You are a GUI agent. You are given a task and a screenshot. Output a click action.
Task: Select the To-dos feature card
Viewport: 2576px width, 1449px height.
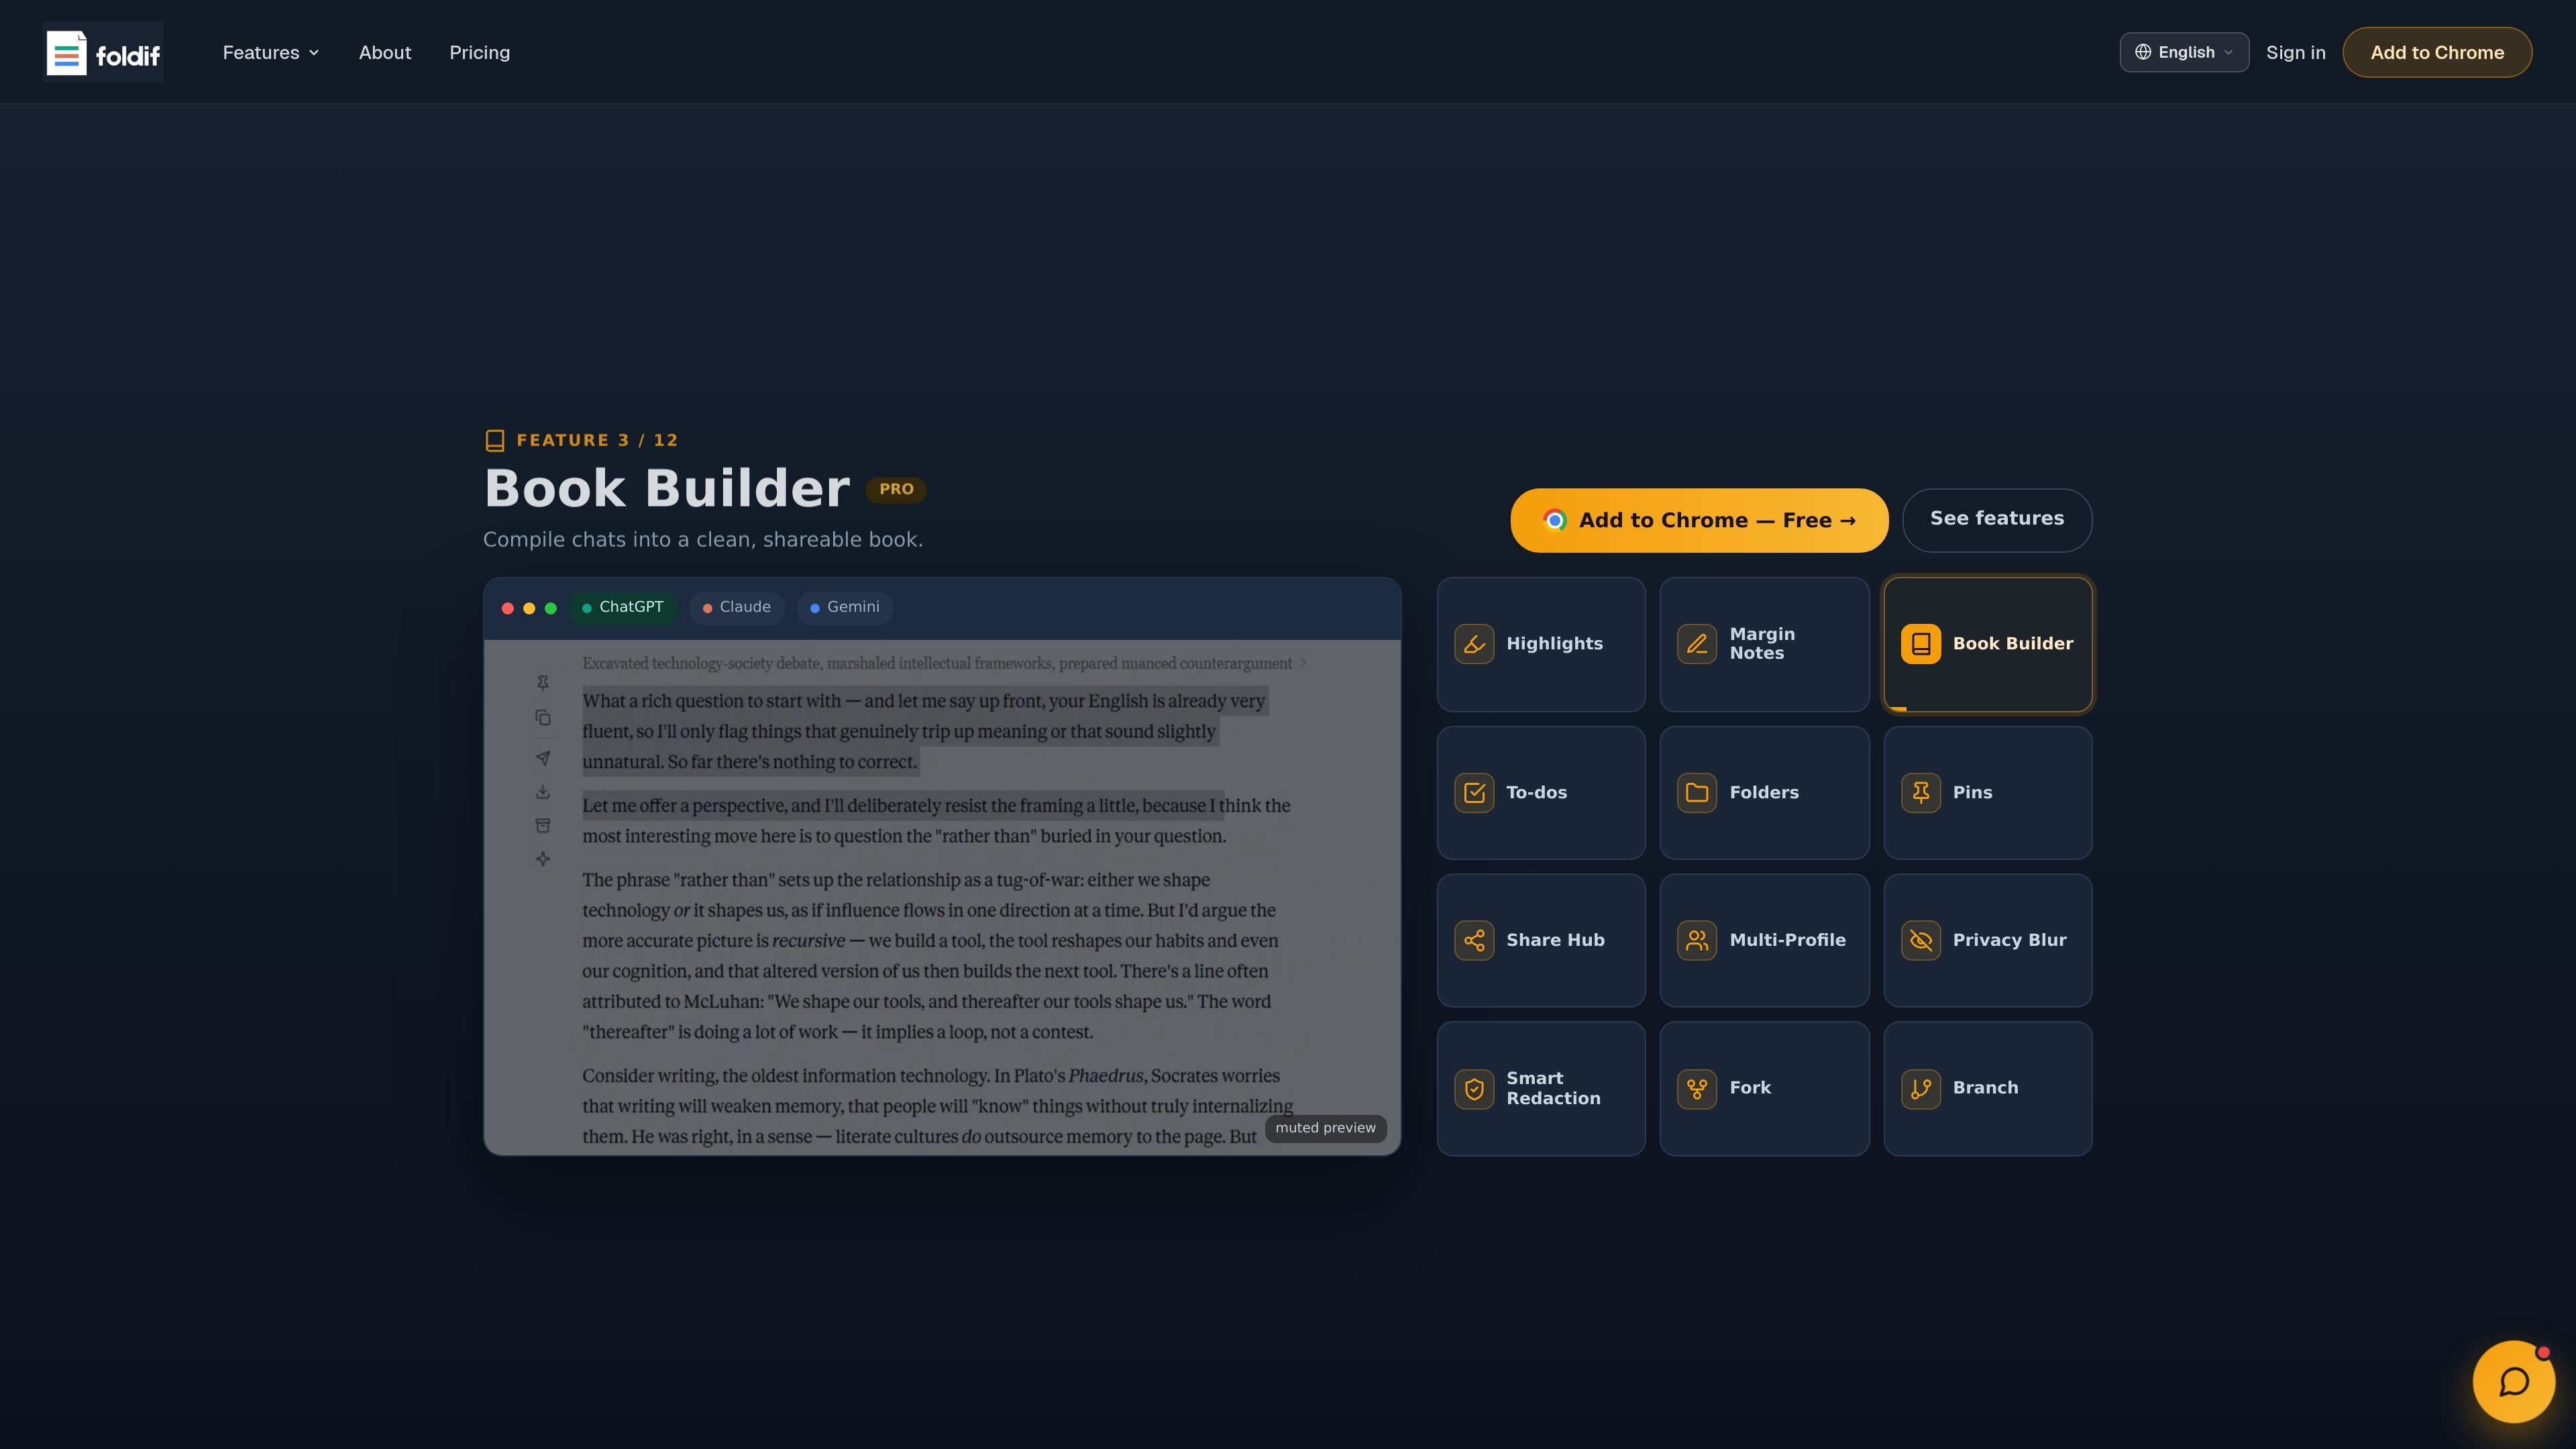(x=1541, y=793)
